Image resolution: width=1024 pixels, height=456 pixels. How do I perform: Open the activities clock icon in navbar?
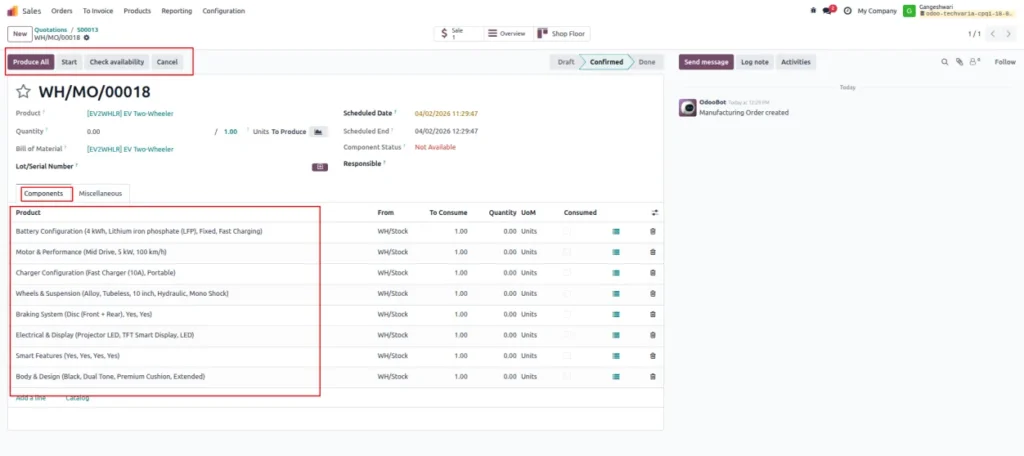click(848, 10)
